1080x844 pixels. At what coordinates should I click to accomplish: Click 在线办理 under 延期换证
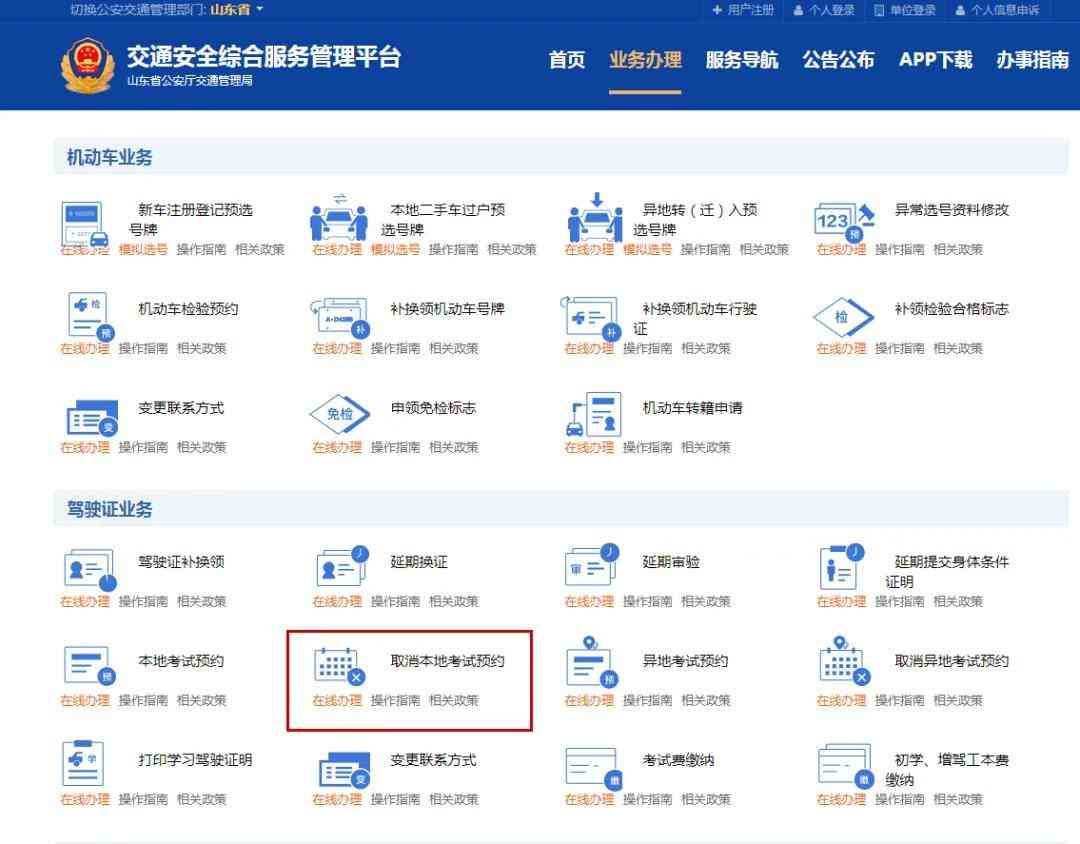tap(337, 601)
